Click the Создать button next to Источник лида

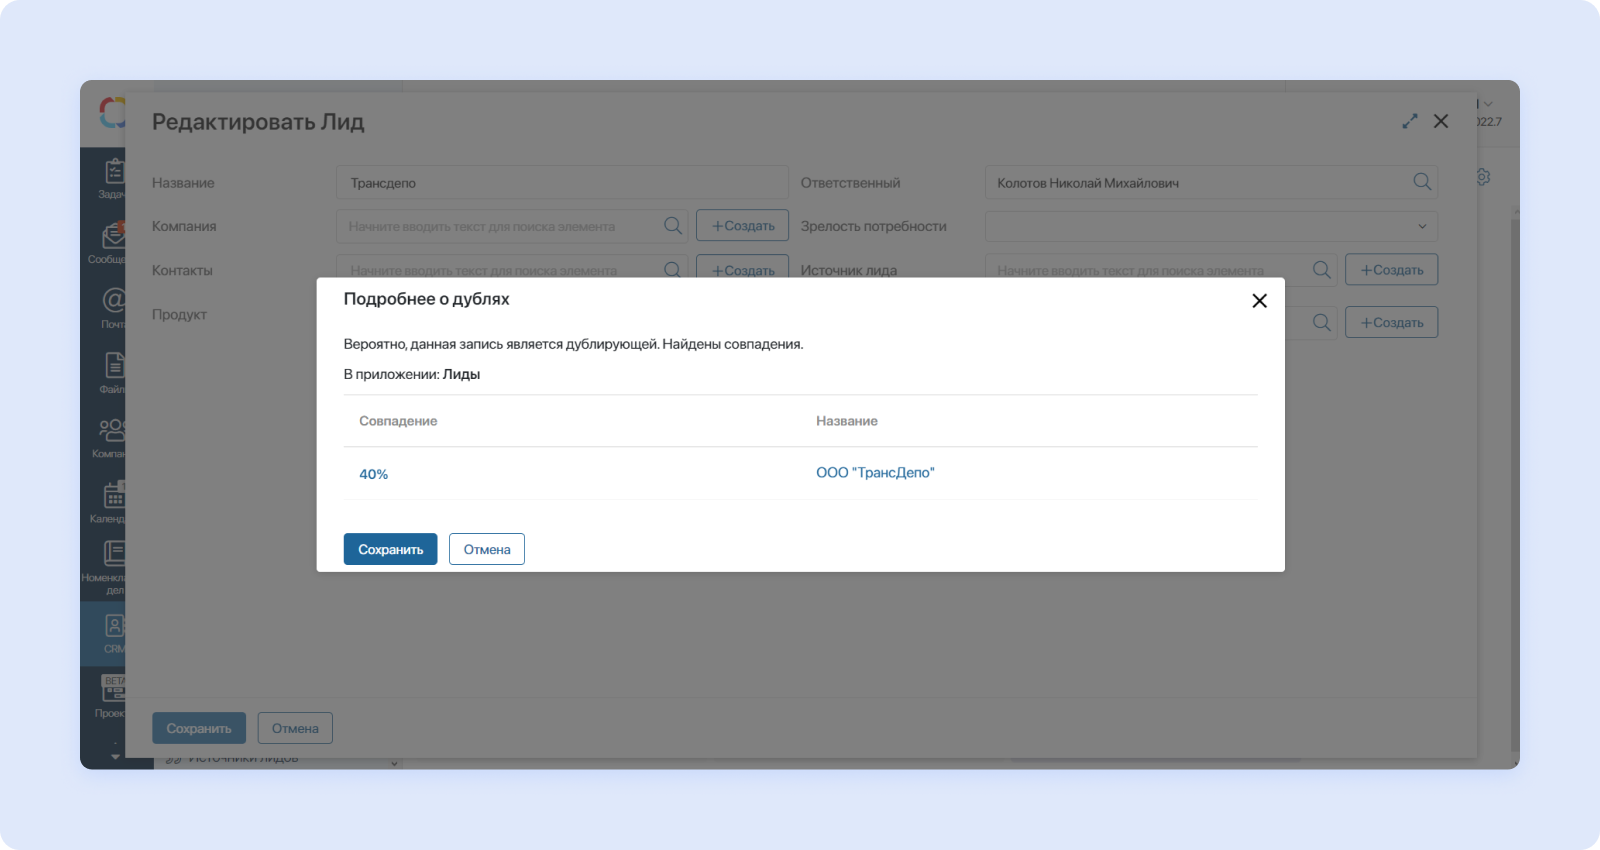pos(1391,270)
